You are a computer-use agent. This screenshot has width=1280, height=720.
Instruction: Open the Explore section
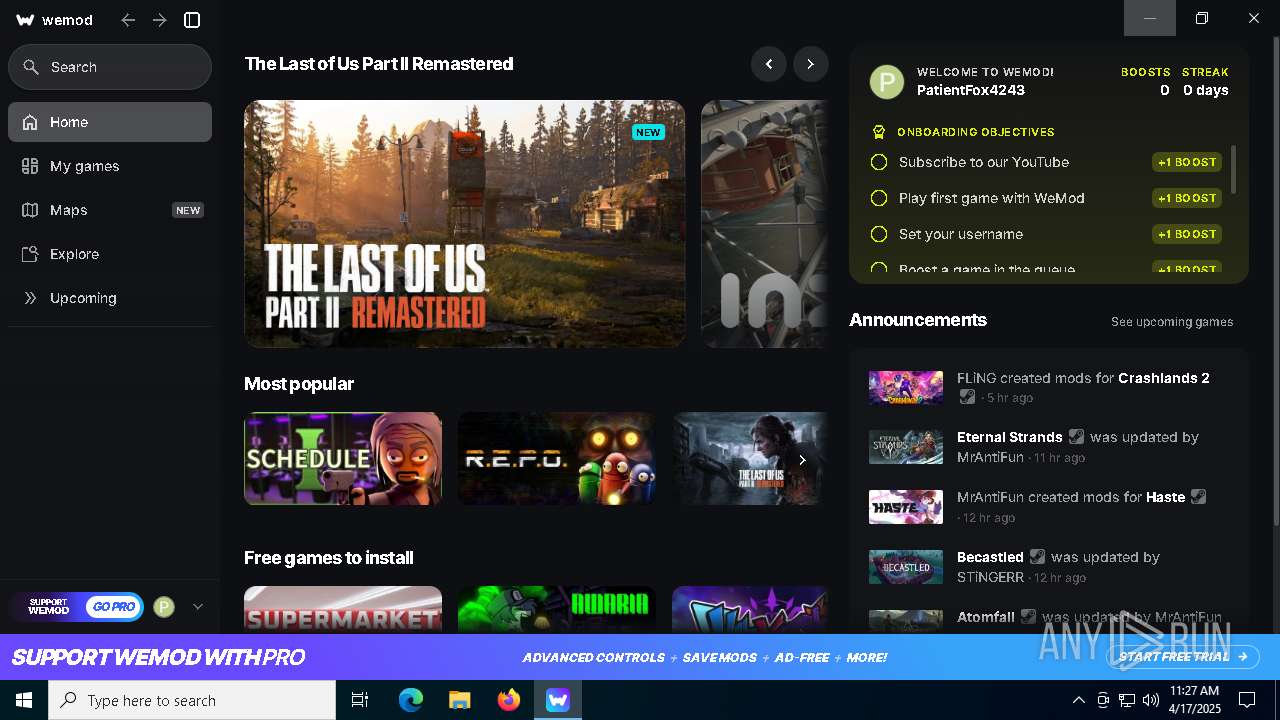point(110,254)
